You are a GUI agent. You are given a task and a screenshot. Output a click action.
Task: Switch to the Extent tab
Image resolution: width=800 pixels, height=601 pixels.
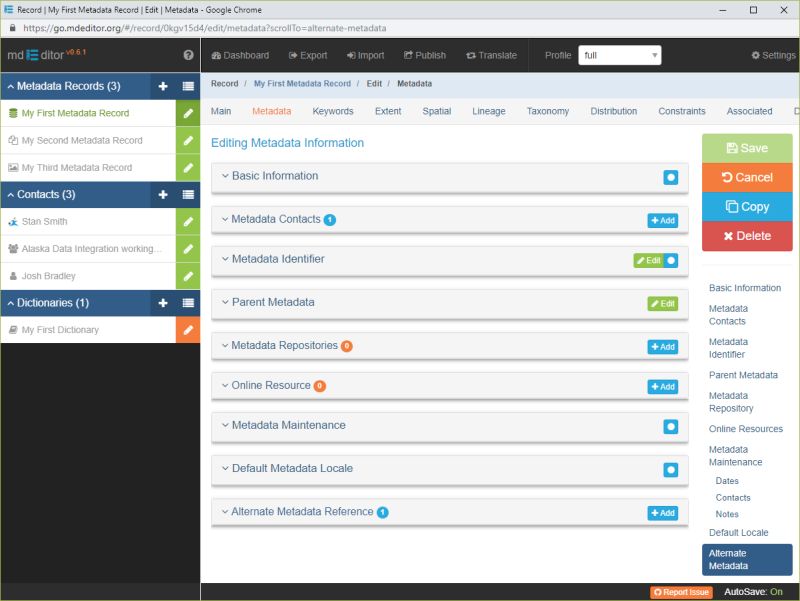point(388,111)
